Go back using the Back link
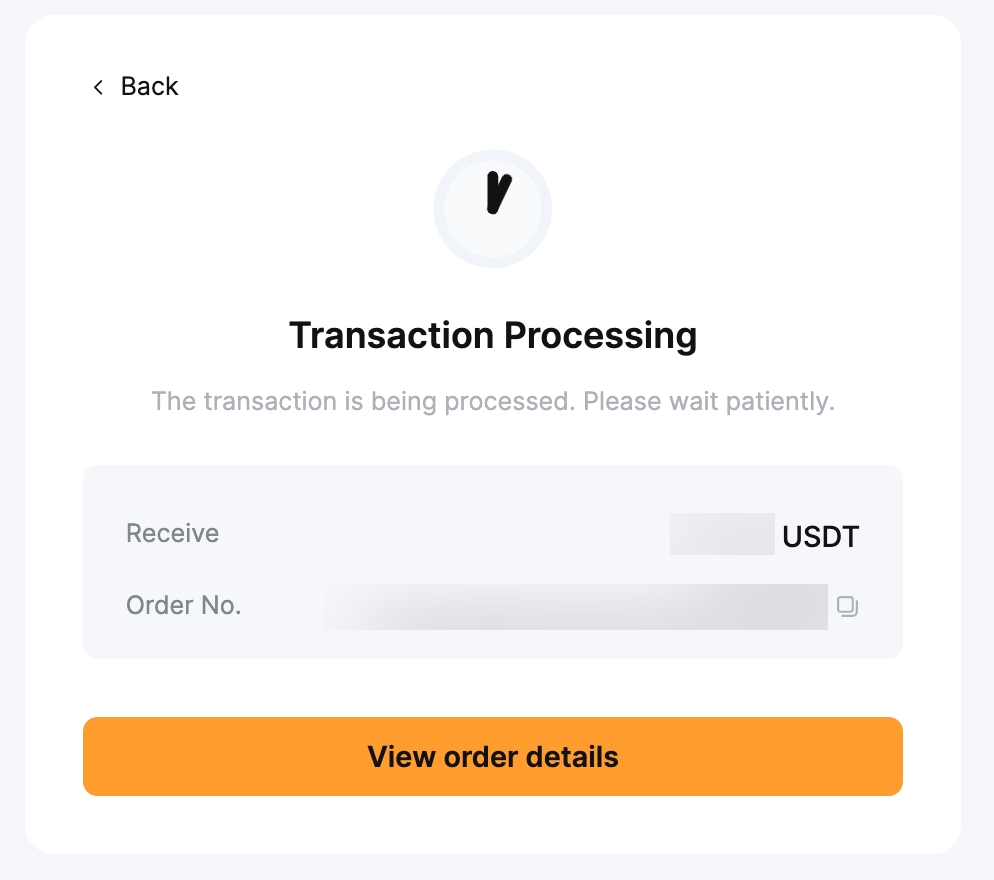The image size is (994, 880). [149, 87]
